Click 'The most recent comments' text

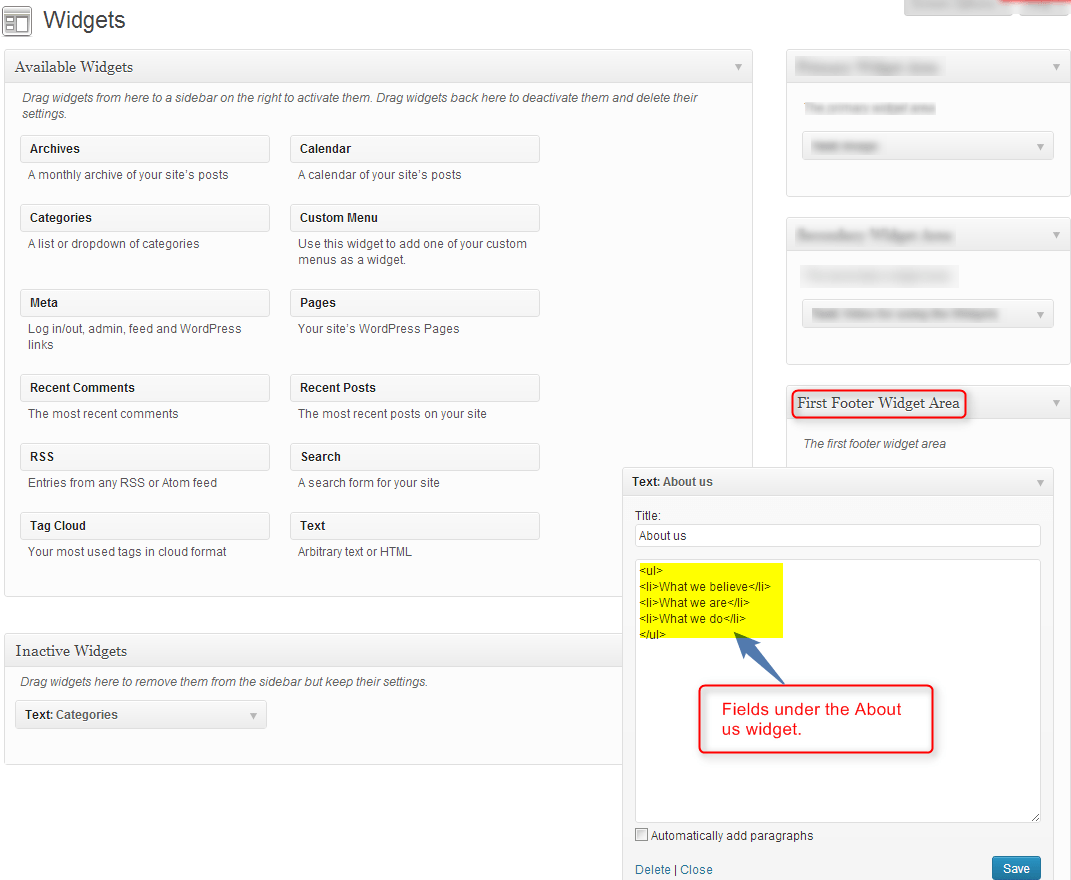tap(103, 414)
